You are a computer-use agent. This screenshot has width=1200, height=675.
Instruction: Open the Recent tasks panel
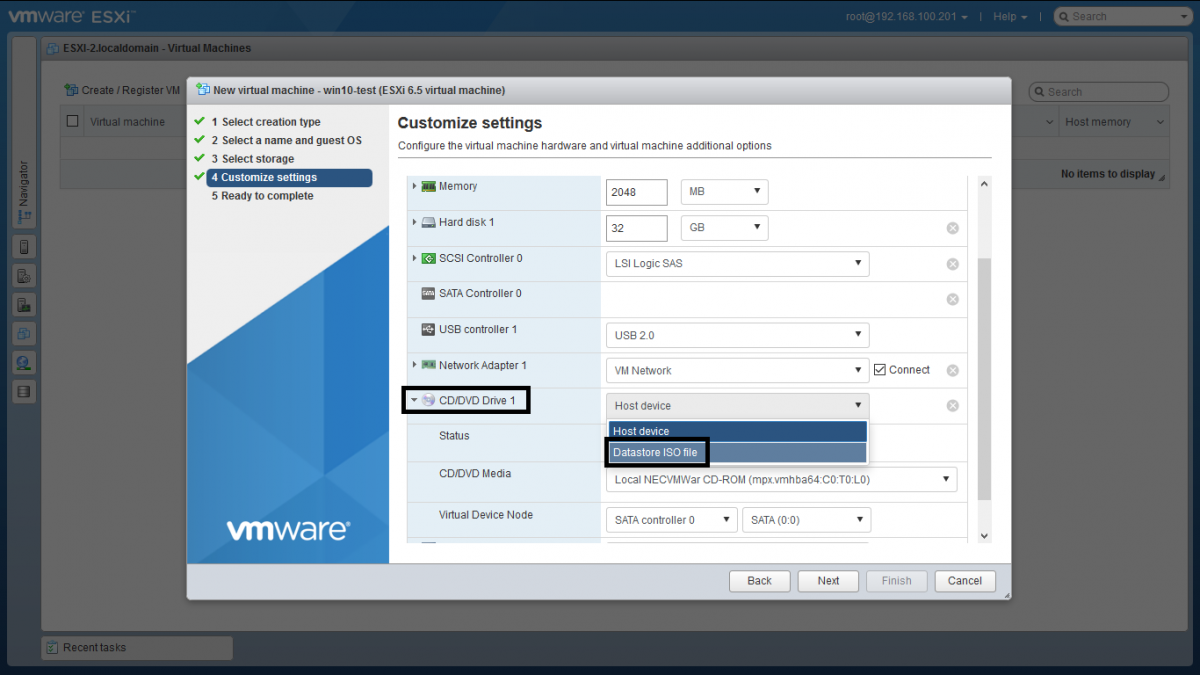[x=137, y=648]
